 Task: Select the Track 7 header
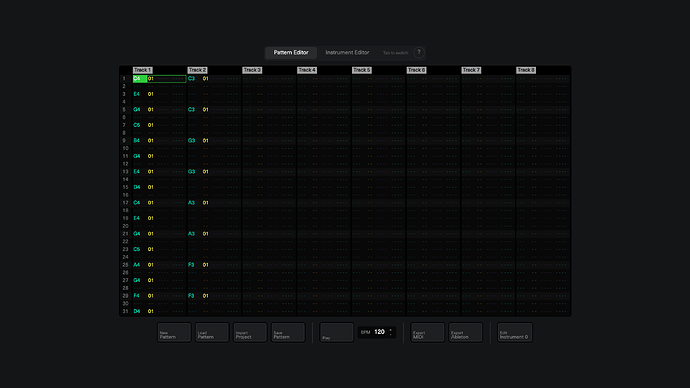(x=471, y=70)
